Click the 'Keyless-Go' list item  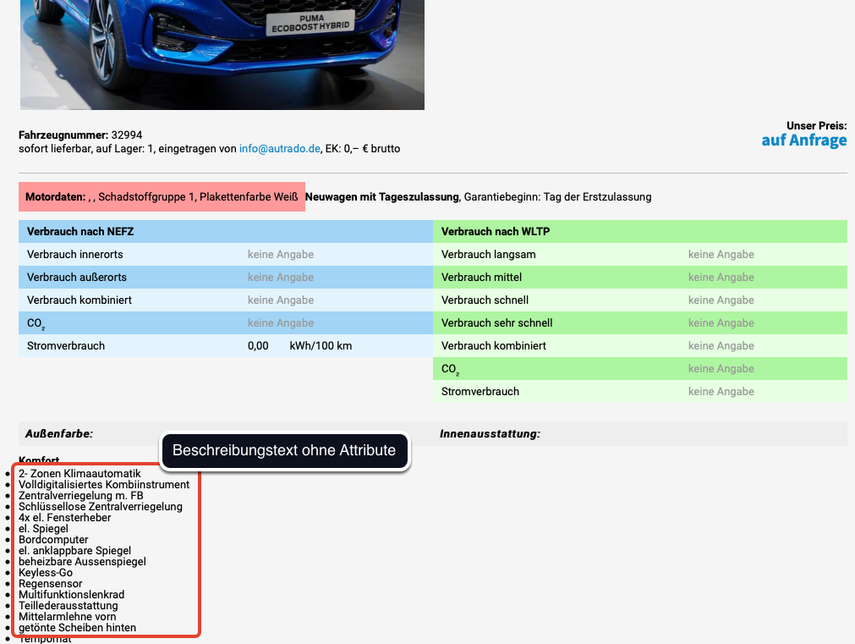(46, 573)
